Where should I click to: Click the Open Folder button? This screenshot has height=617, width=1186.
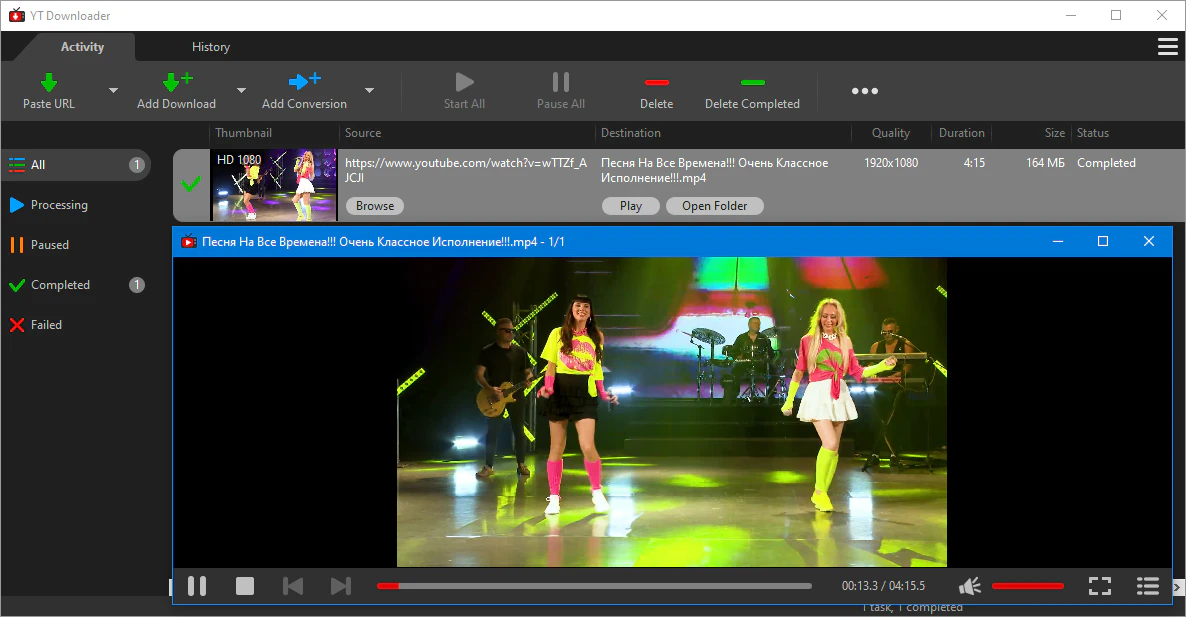tap(715, 206)
